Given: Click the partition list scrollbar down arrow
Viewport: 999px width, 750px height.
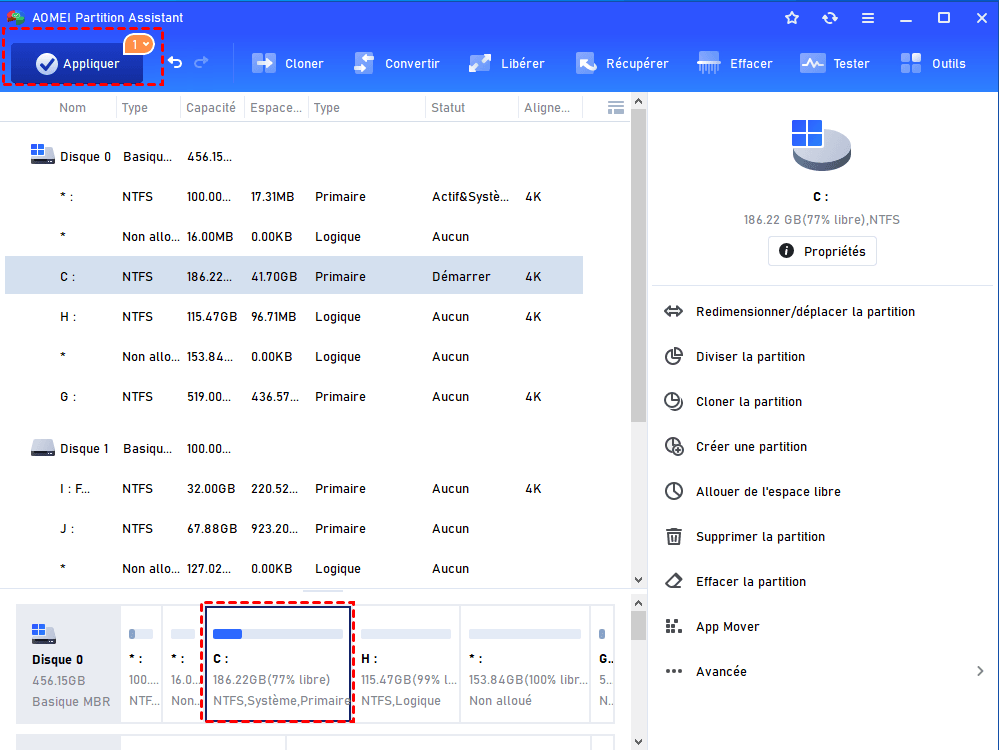Looking at the screenshot, I should (x=638, y=580).
